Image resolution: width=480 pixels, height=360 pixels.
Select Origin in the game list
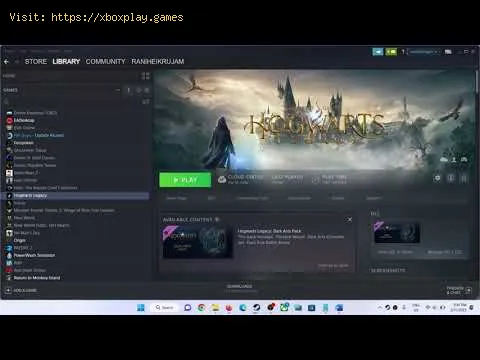pyautogui.click(x=19, y=240)
